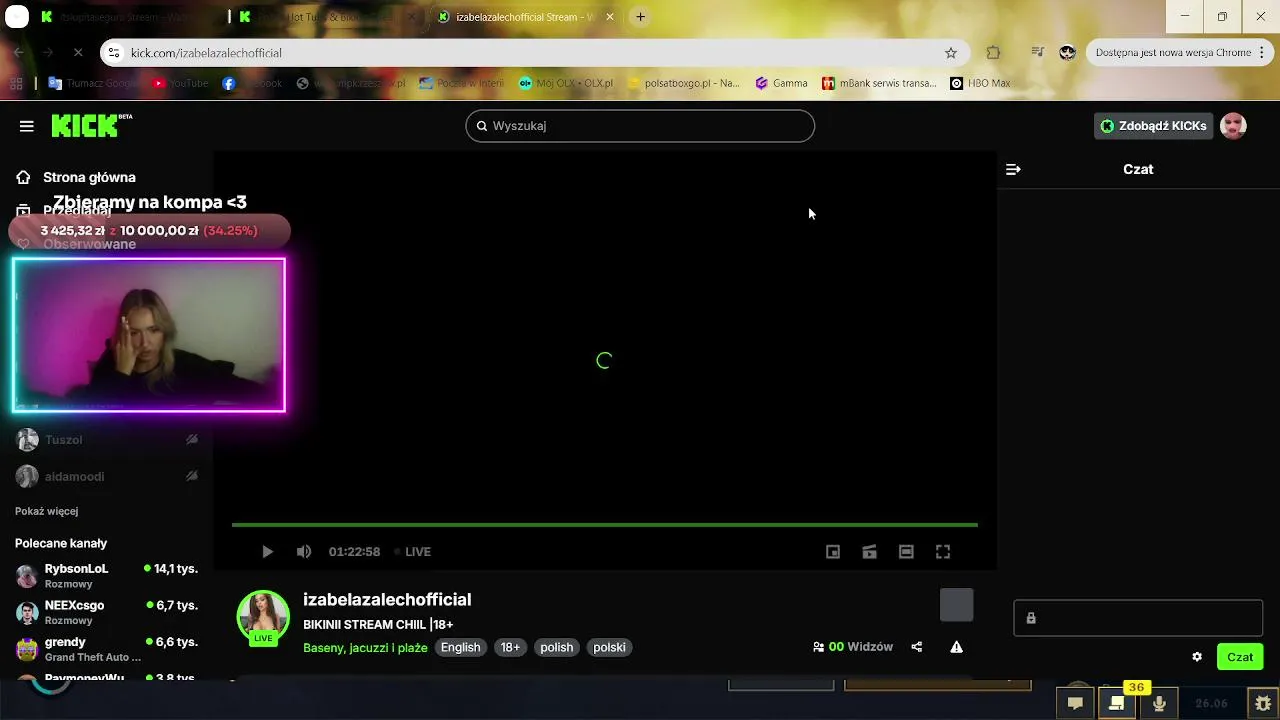This screenshot has height=720, width=1280.
Task: Click the chat bubble icon in bottom bar
Action: click(1075, 703)
